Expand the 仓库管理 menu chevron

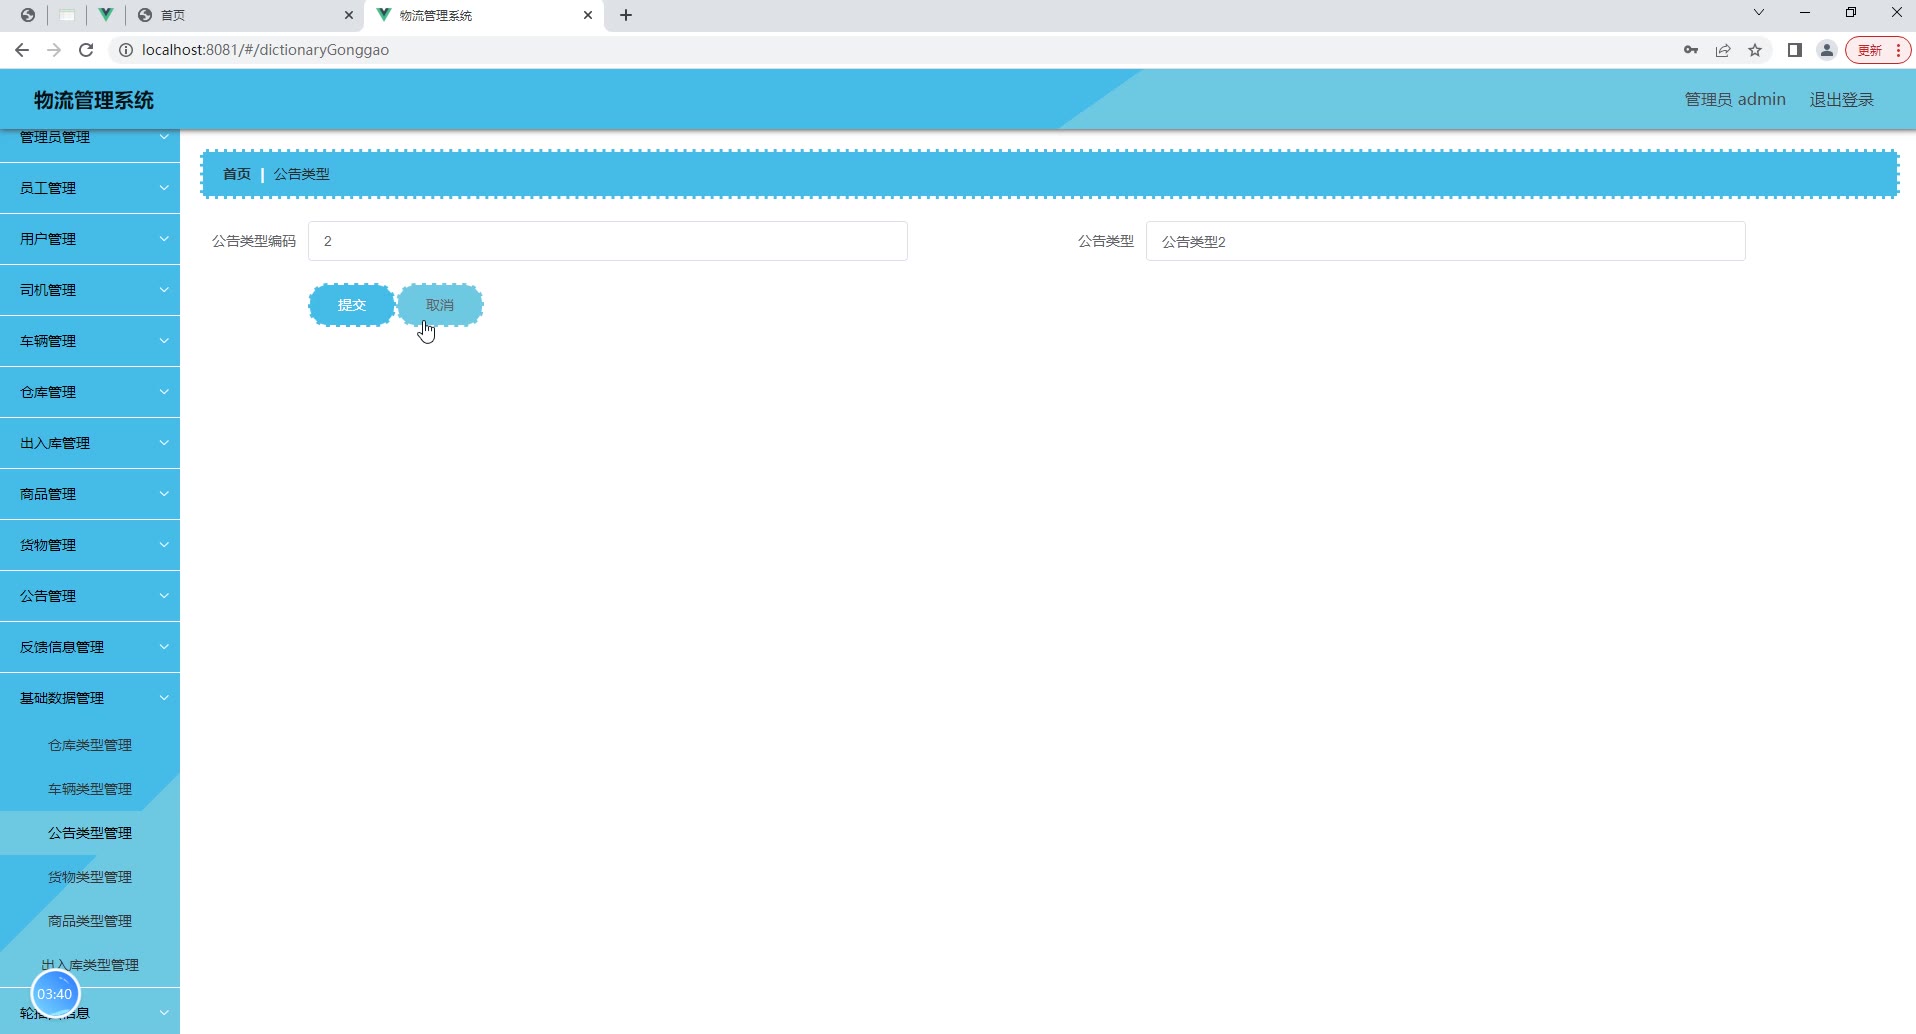point(164,392)
